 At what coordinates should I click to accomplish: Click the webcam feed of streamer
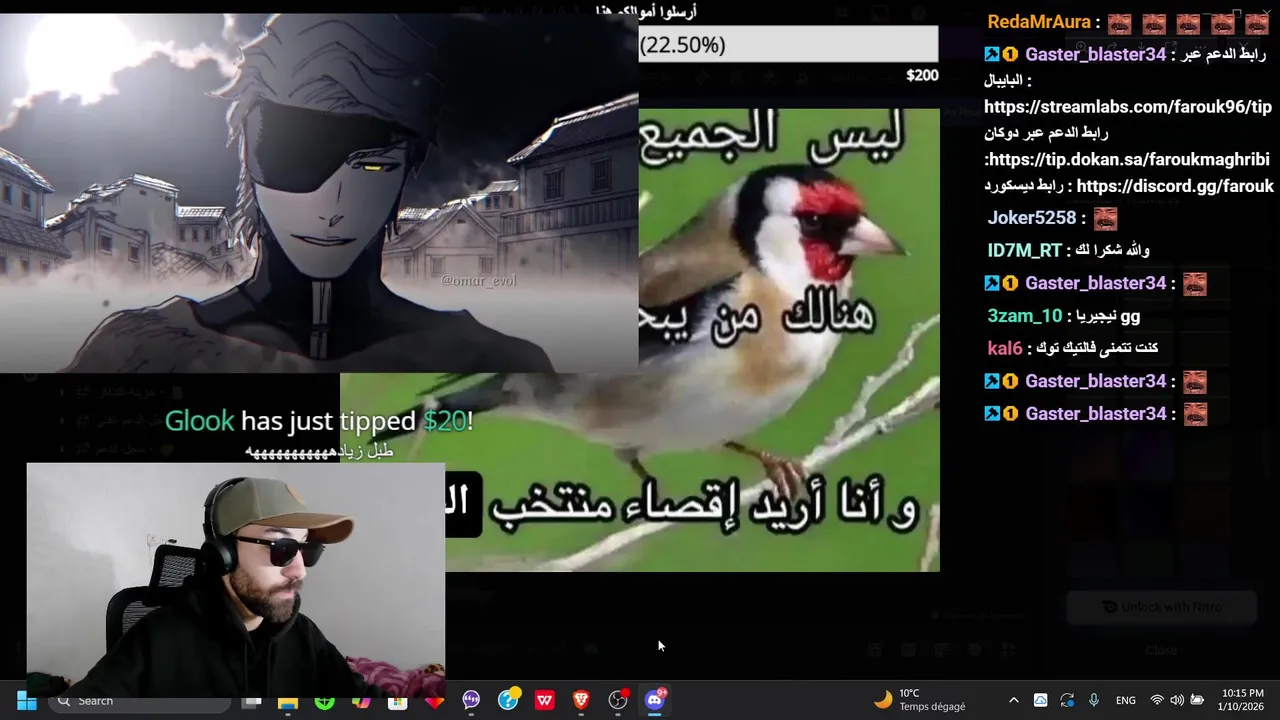[x=236, y=579]
